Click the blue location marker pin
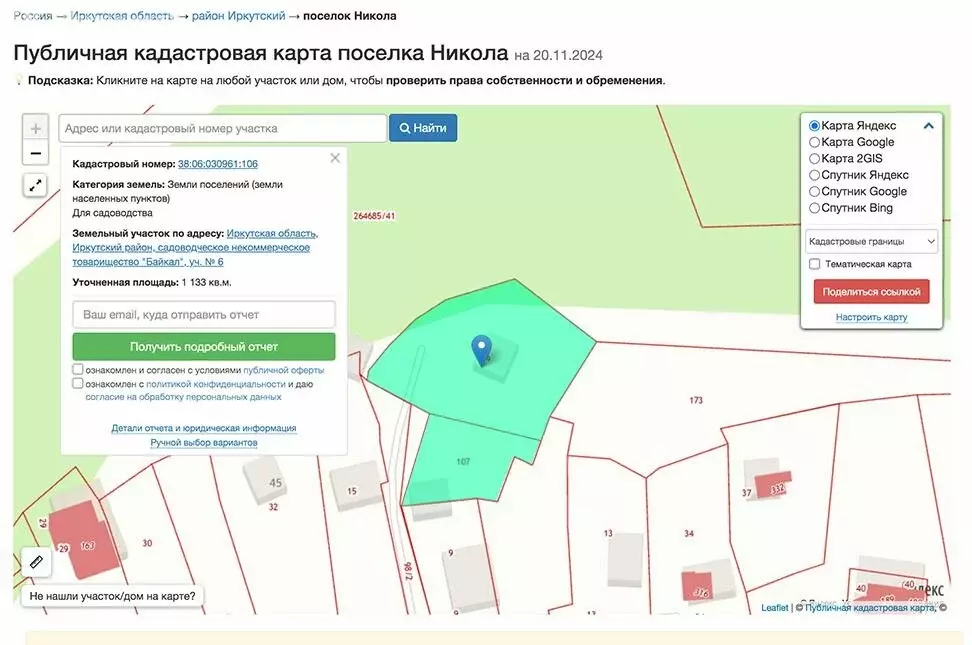 coord(482,350)
